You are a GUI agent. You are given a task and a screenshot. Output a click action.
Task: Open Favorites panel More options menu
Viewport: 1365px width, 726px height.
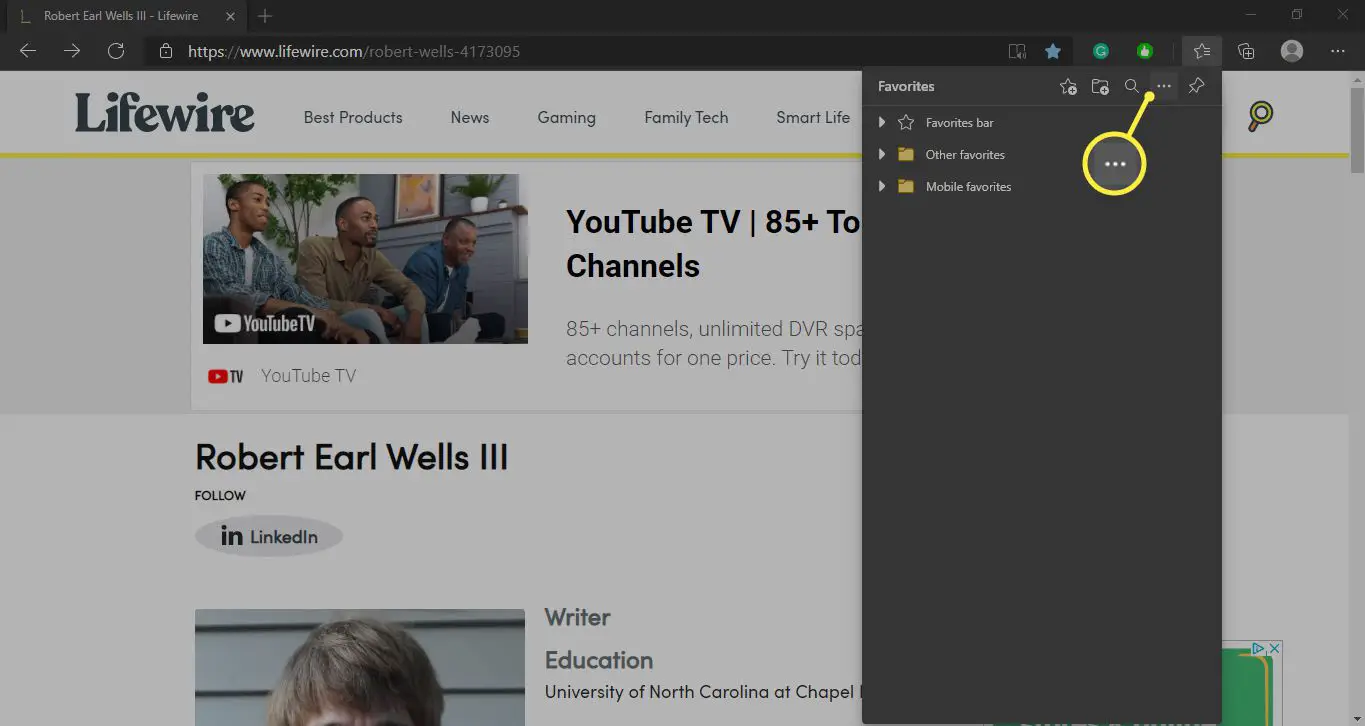pyautogui.click(x=1164, y=87)
